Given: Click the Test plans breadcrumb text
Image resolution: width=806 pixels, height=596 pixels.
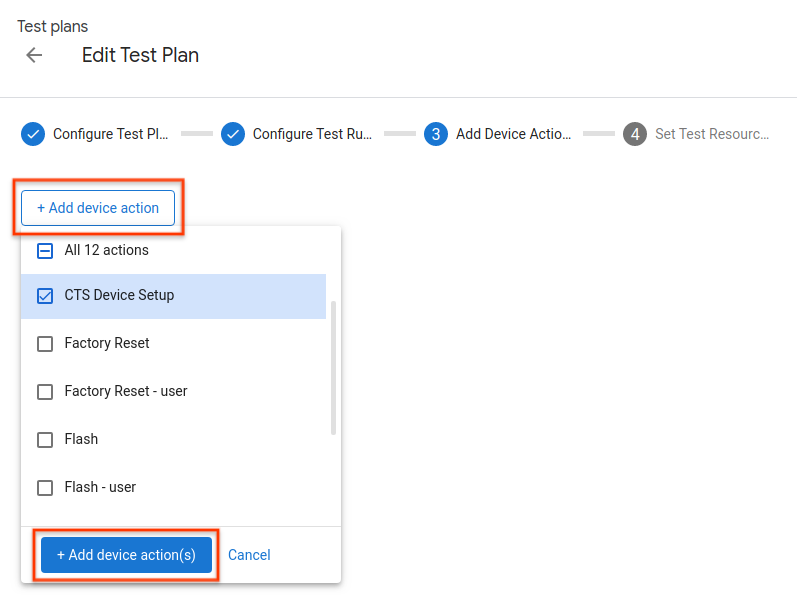Looking at the screenshot, I should 52,26.
